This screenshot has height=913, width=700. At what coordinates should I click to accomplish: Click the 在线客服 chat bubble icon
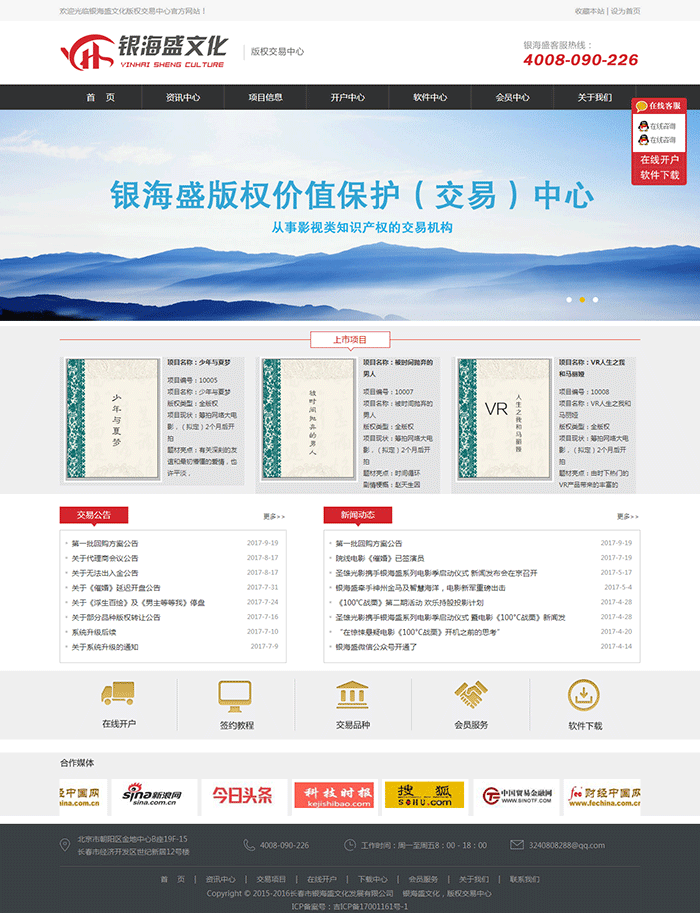(x=642, y=106)
